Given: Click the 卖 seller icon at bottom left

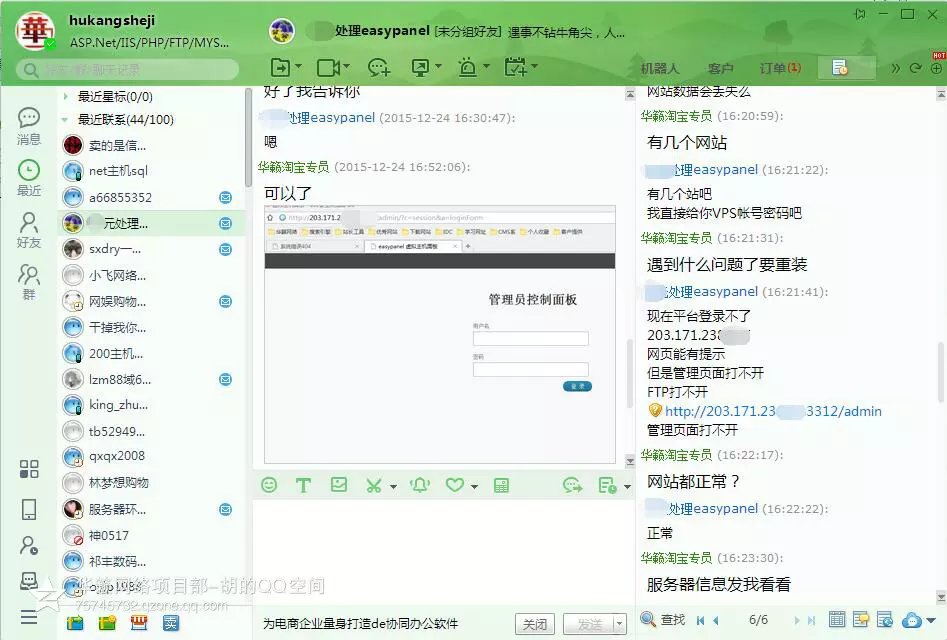Looking at the screenshot, I should click(x=170, y=622).
